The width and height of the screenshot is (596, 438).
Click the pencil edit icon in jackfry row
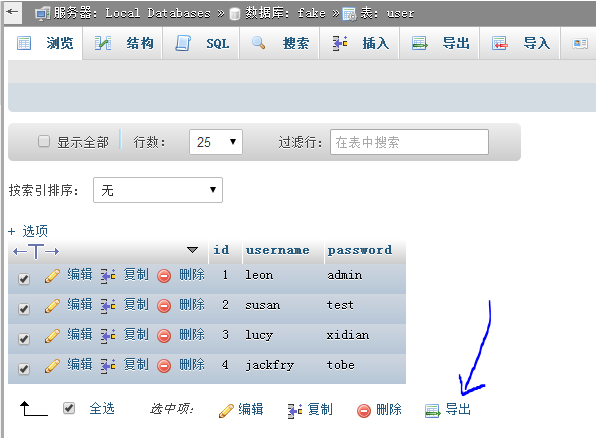click(52, 366)
